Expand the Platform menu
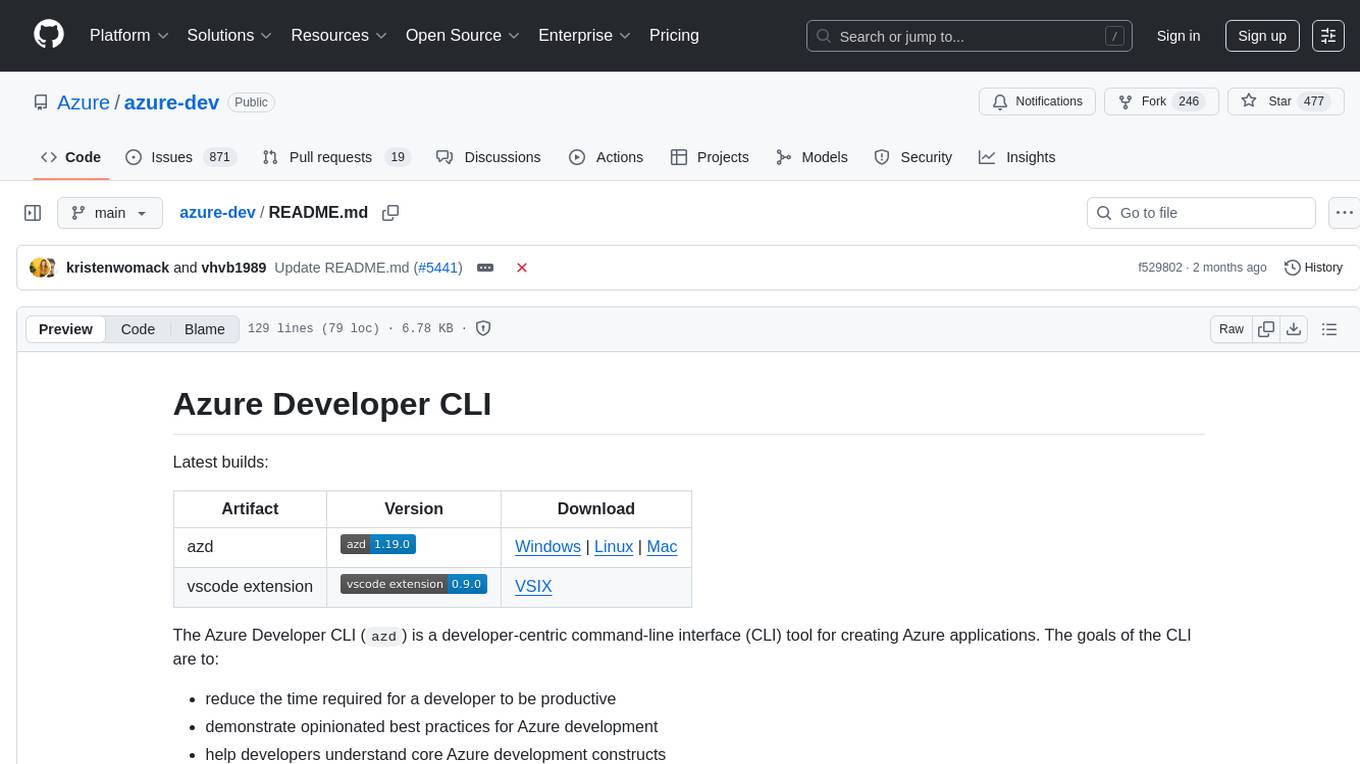The image size is (1360, 764). [x=129, y=35]
